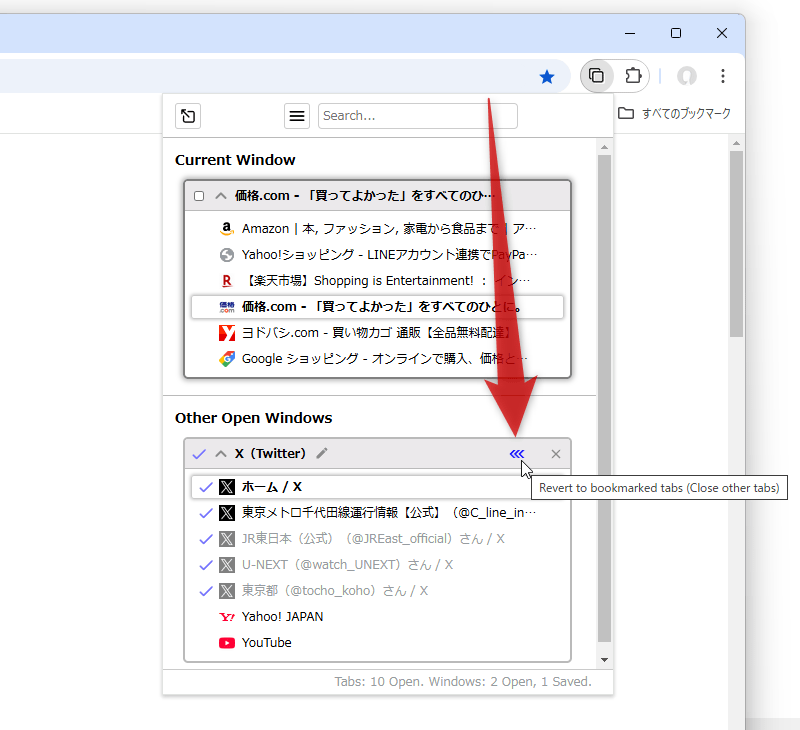Click the Search... input field
Screen dimensions: 800x730
point(417,116)
